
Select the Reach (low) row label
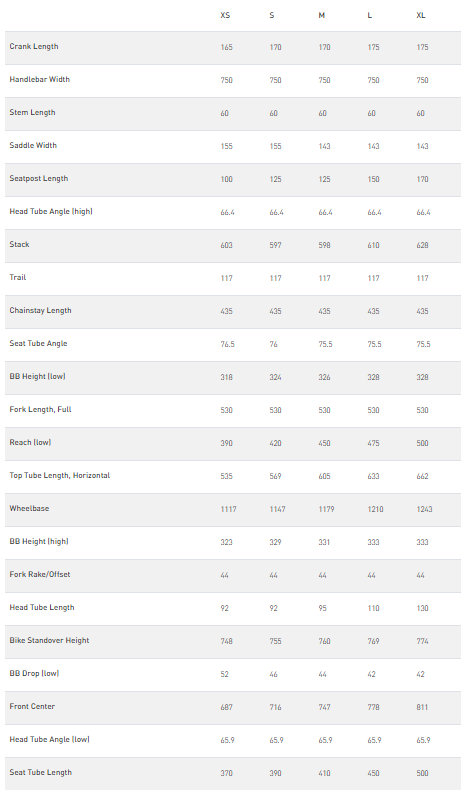(30, 442)
